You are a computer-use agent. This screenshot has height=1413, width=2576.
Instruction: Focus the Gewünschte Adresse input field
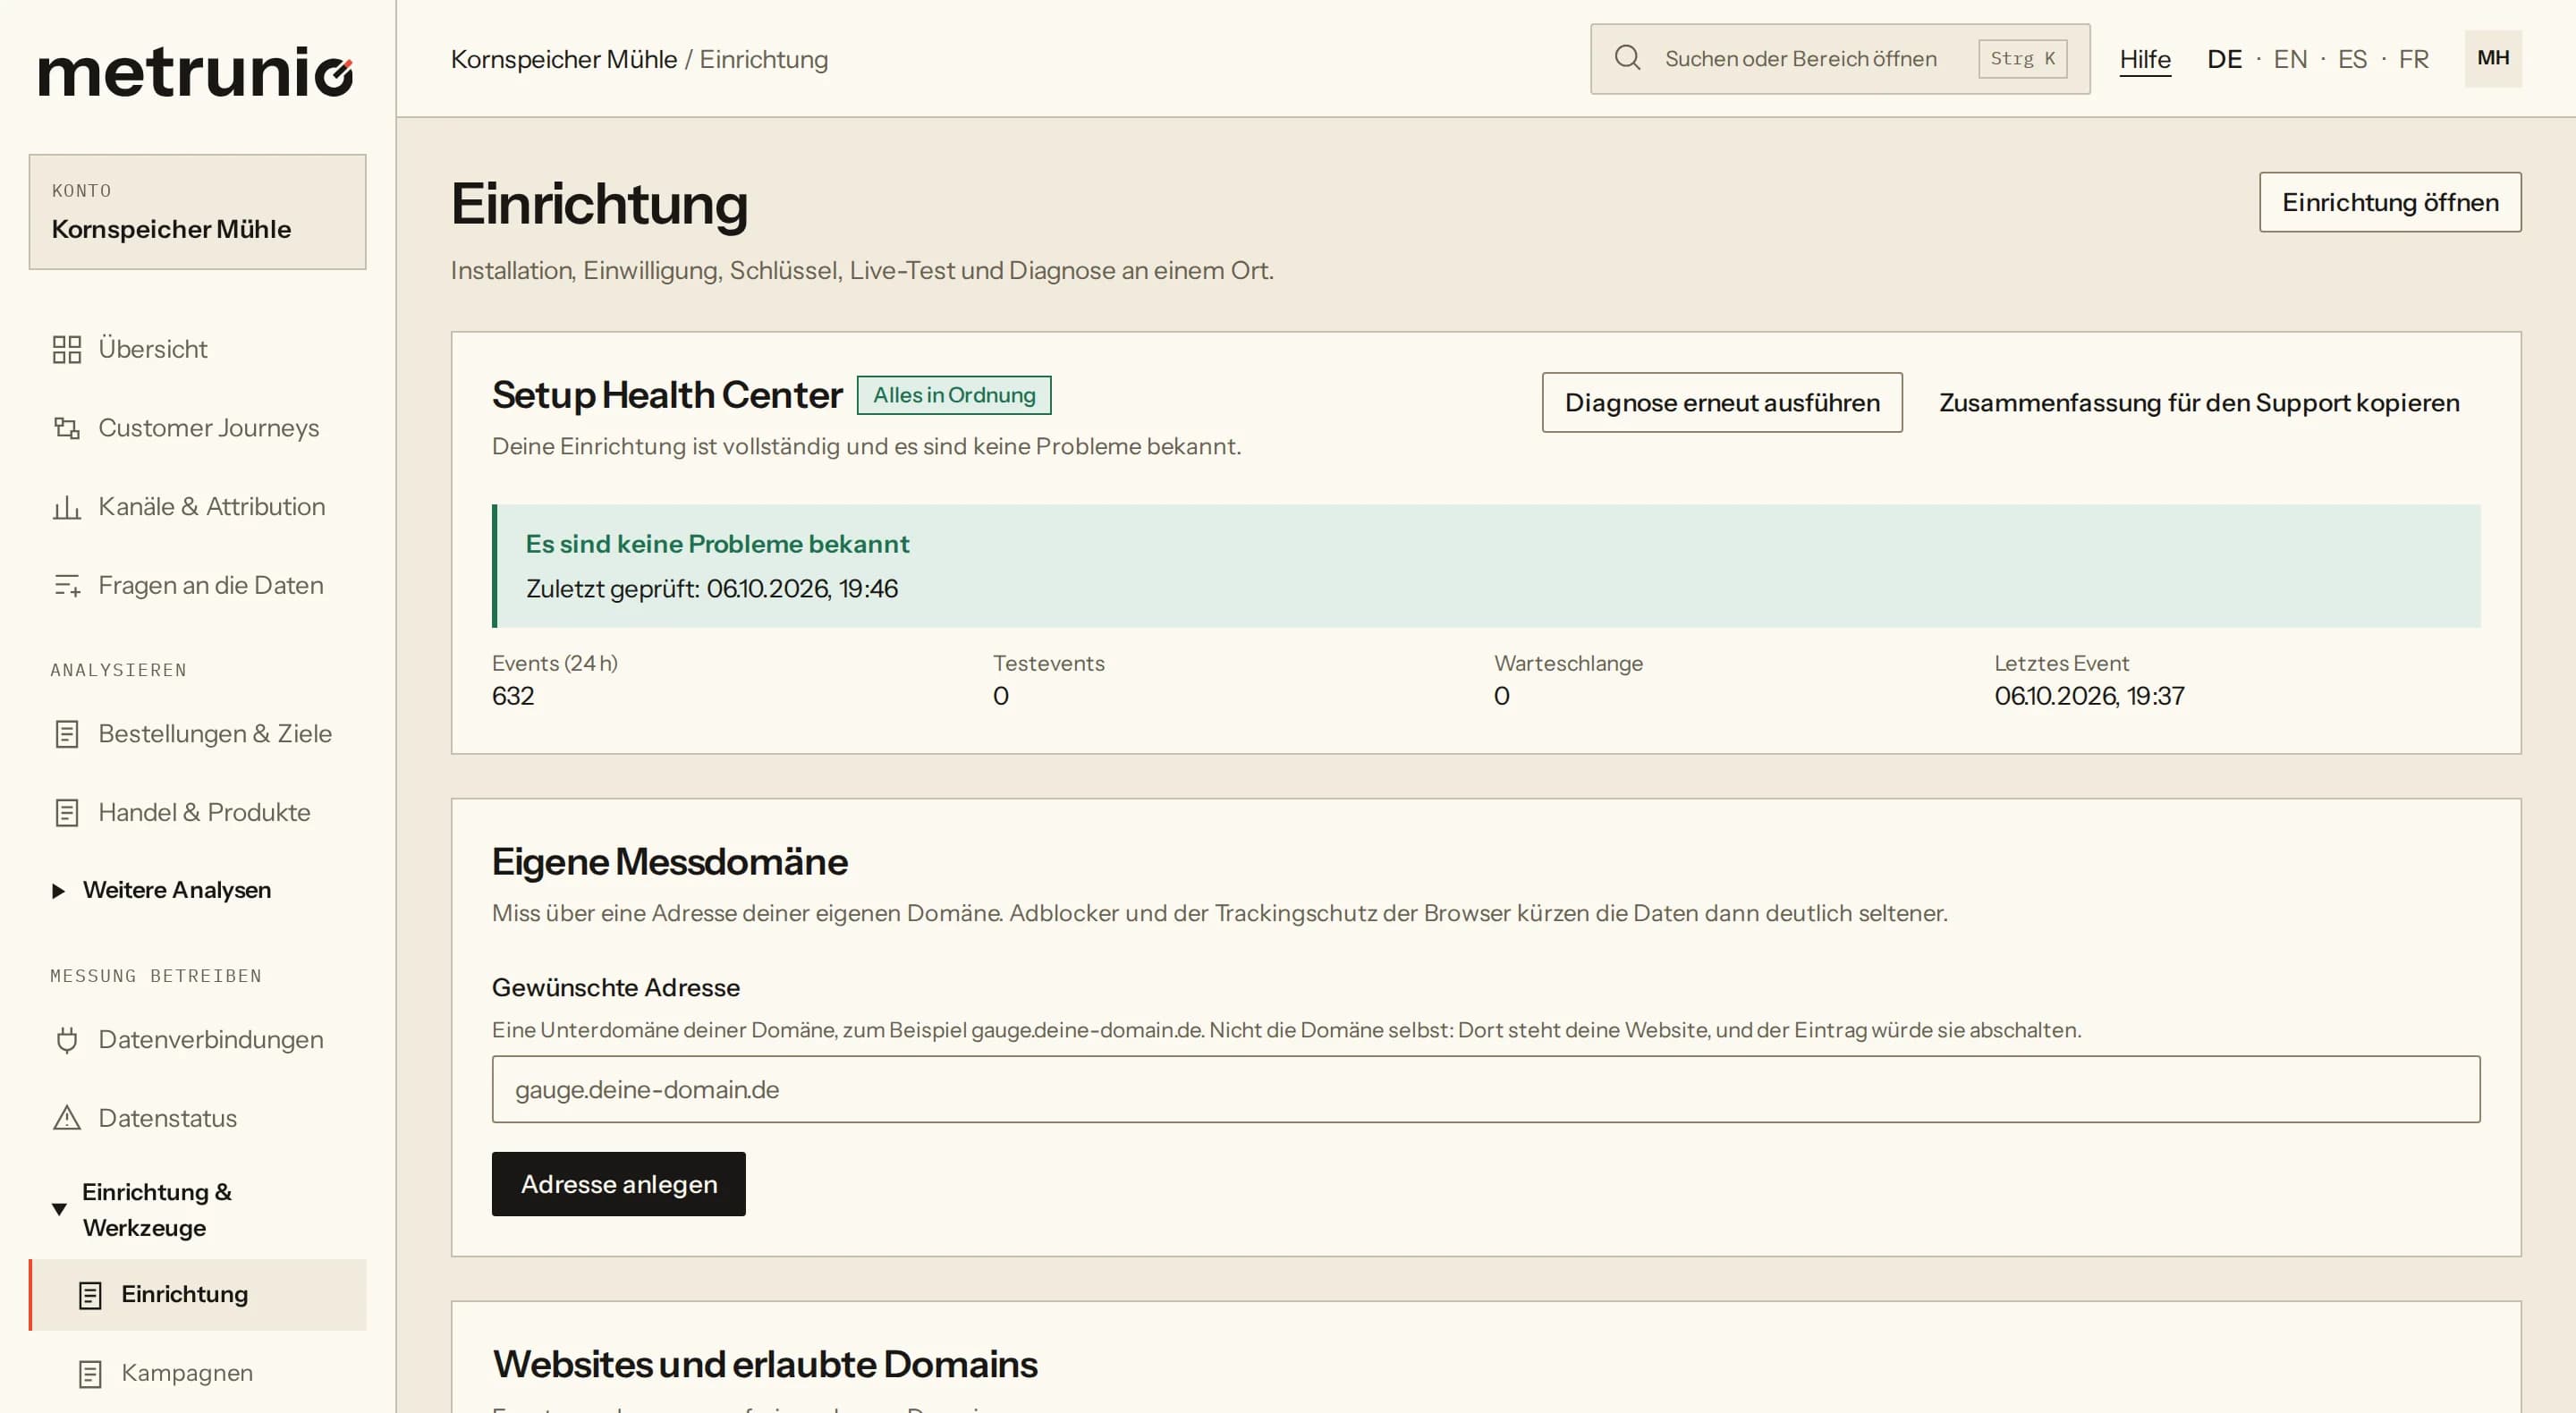pyautogui.click(x=1486, y=1089)
